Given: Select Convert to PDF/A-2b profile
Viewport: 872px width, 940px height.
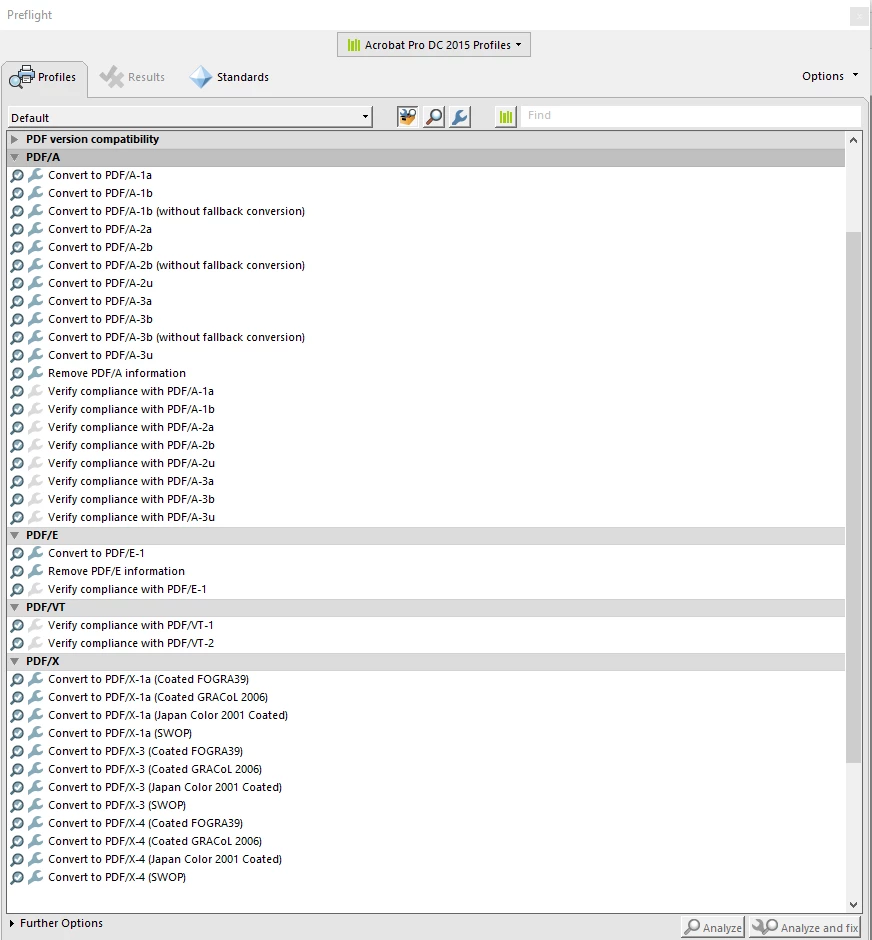Looking at the screenshot, I should (x=100, y=247).
